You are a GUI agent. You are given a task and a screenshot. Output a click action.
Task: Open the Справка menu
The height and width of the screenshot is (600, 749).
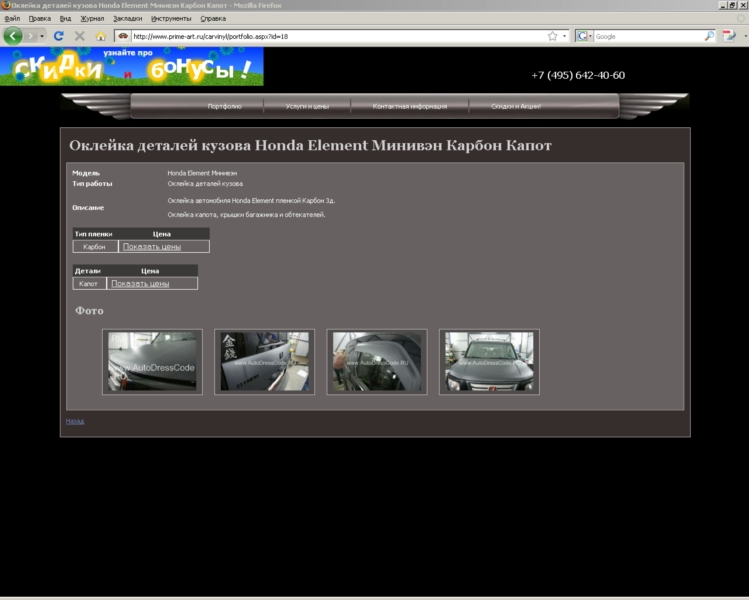click(x=213, y=19)
